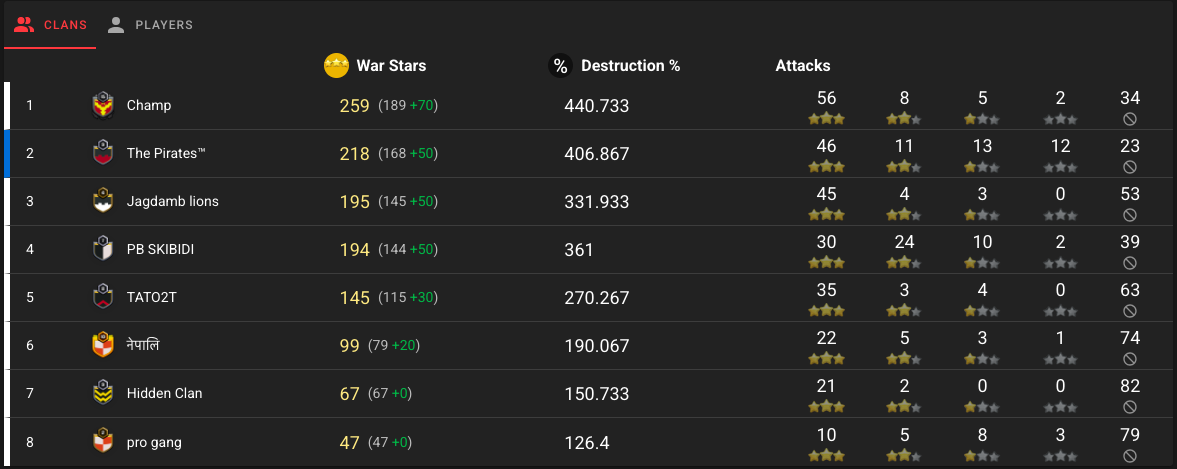This screenshot has height=469, width=1177.
Task: Sort by Destruction % column header
Action: click(x=631, y=65)
